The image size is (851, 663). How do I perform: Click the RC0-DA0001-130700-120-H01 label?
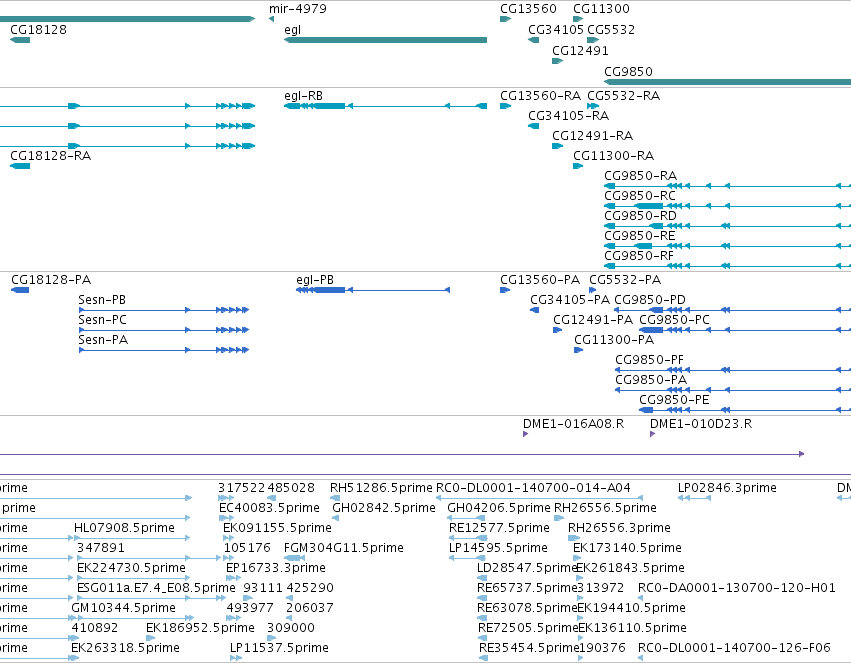tap(736, 588)
